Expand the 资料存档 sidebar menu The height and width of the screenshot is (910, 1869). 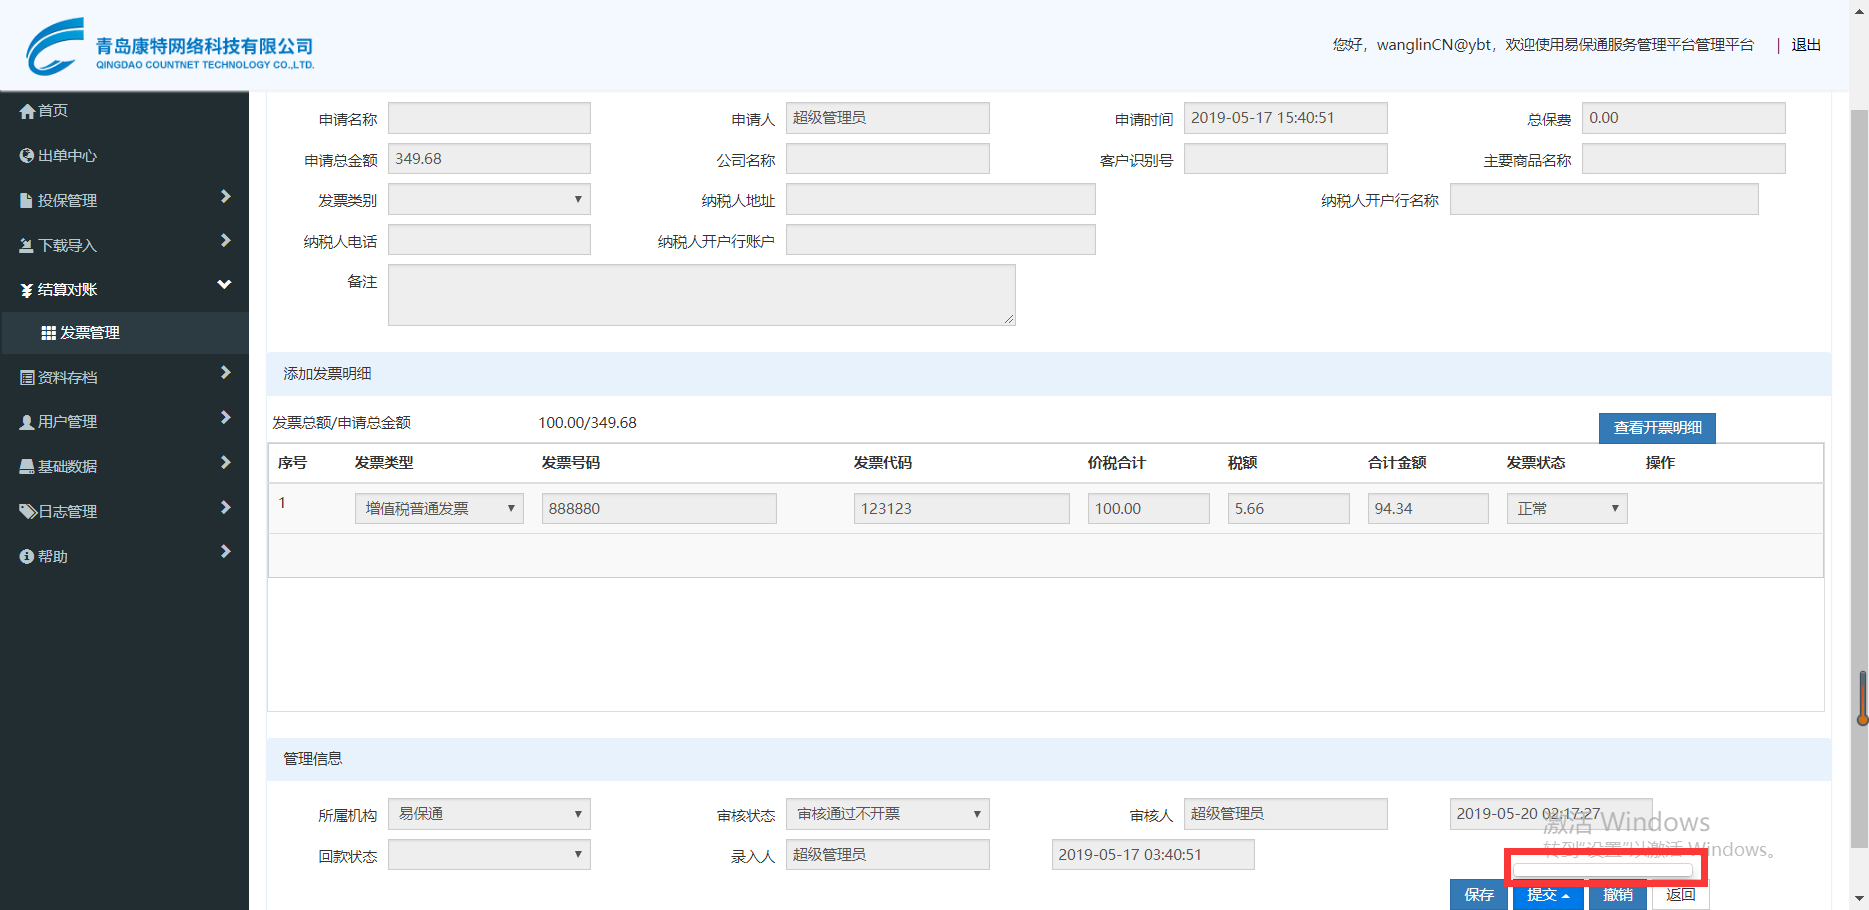tap(225, 373)
